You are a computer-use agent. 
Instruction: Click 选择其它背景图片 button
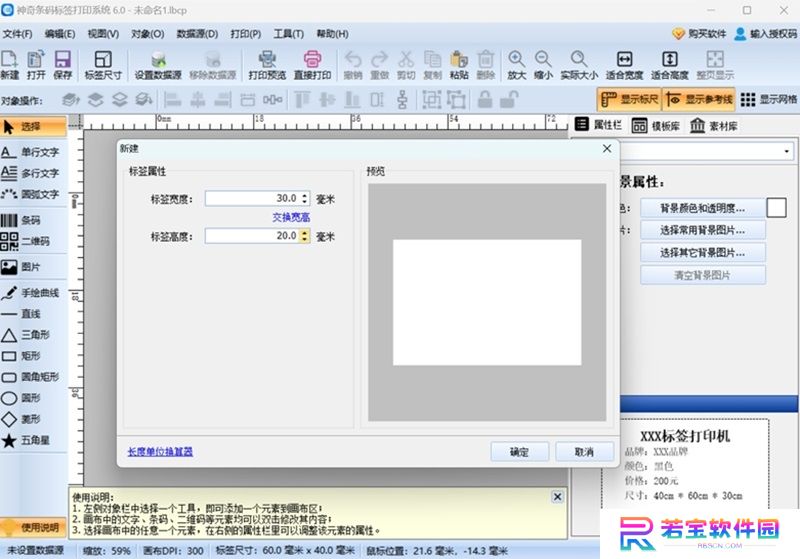click(703, 252)
